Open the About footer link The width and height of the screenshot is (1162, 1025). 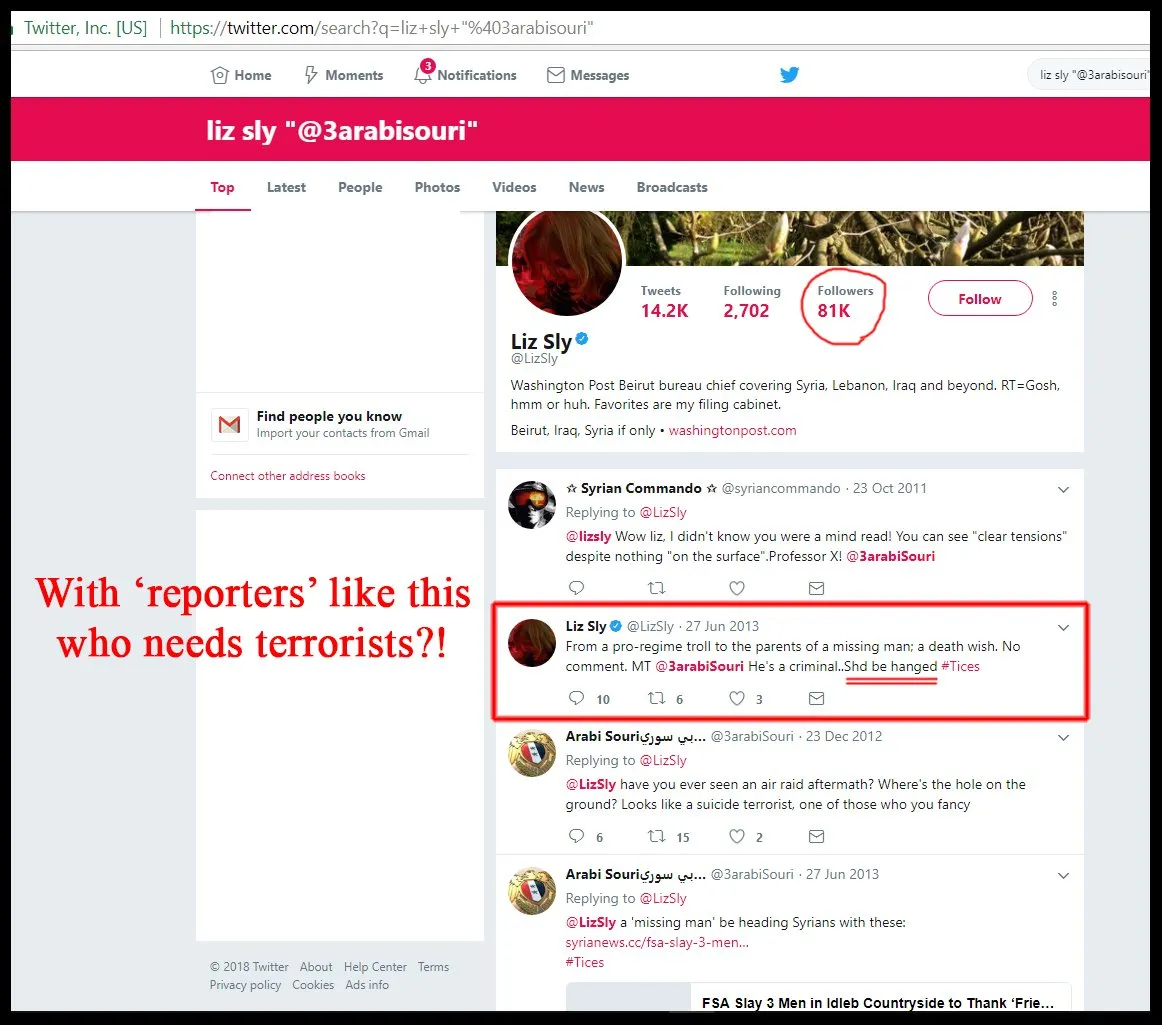pos(316,966)
